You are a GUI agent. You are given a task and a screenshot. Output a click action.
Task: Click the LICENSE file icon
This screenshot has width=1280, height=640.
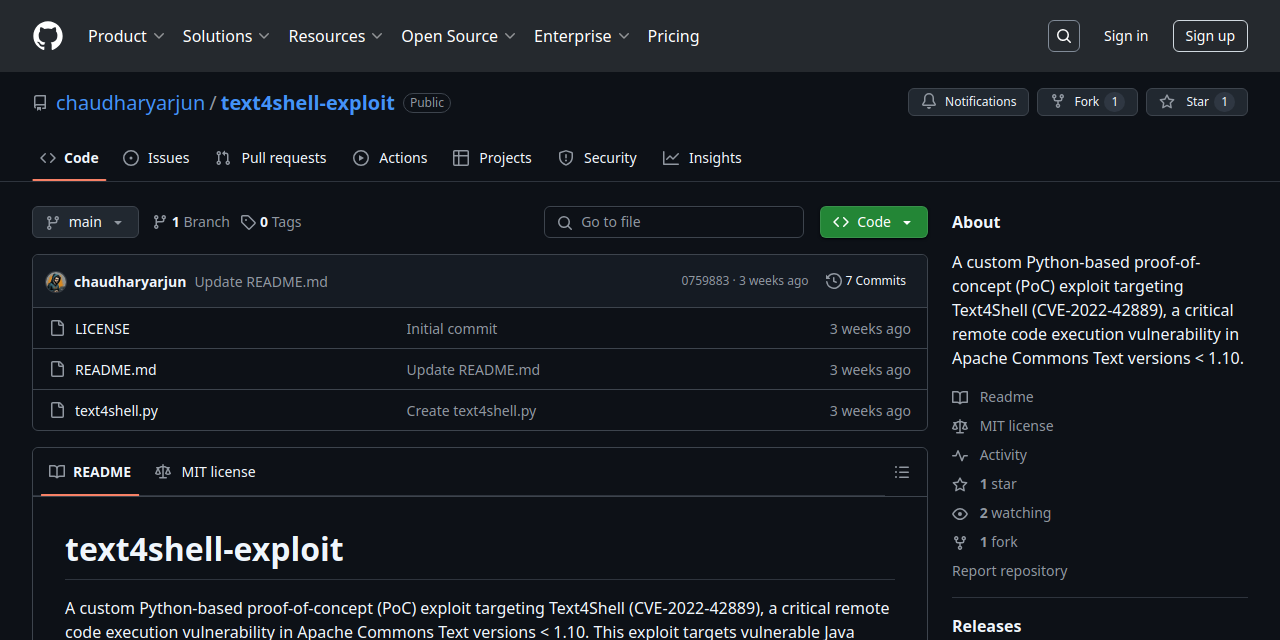[x=57, y=328]
